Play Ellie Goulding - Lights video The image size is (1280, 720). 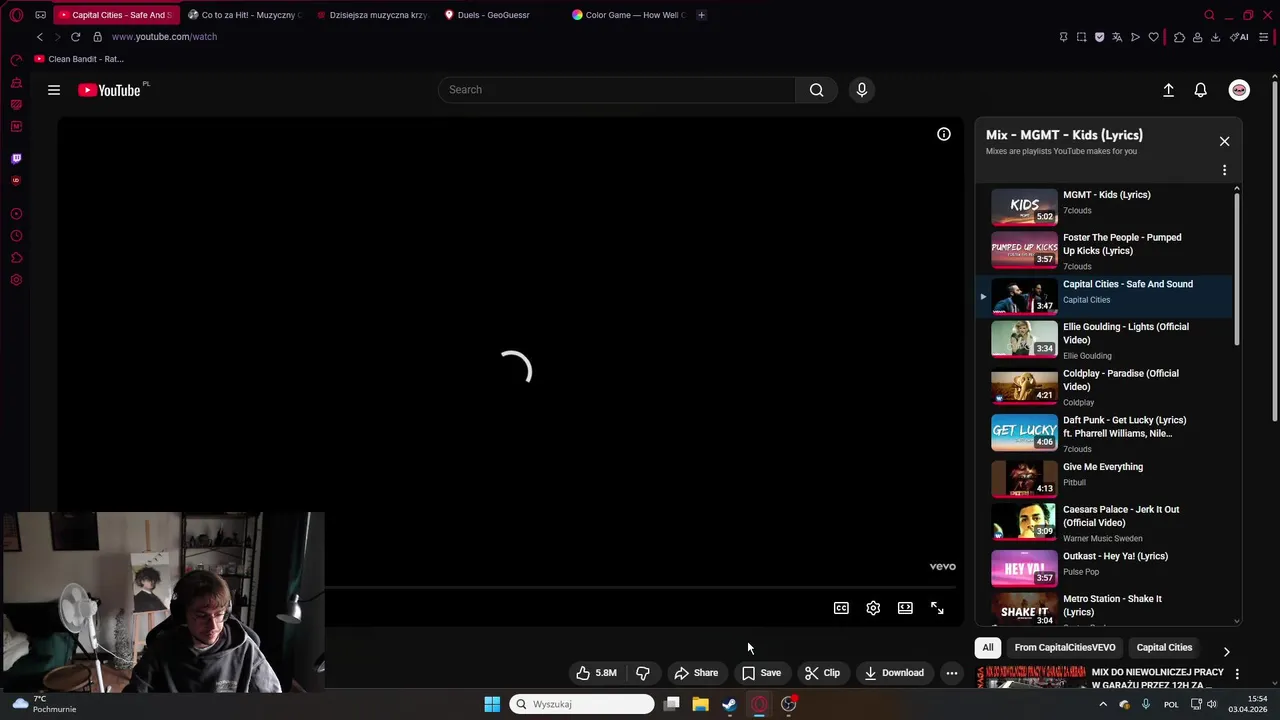pos(1106,341)
